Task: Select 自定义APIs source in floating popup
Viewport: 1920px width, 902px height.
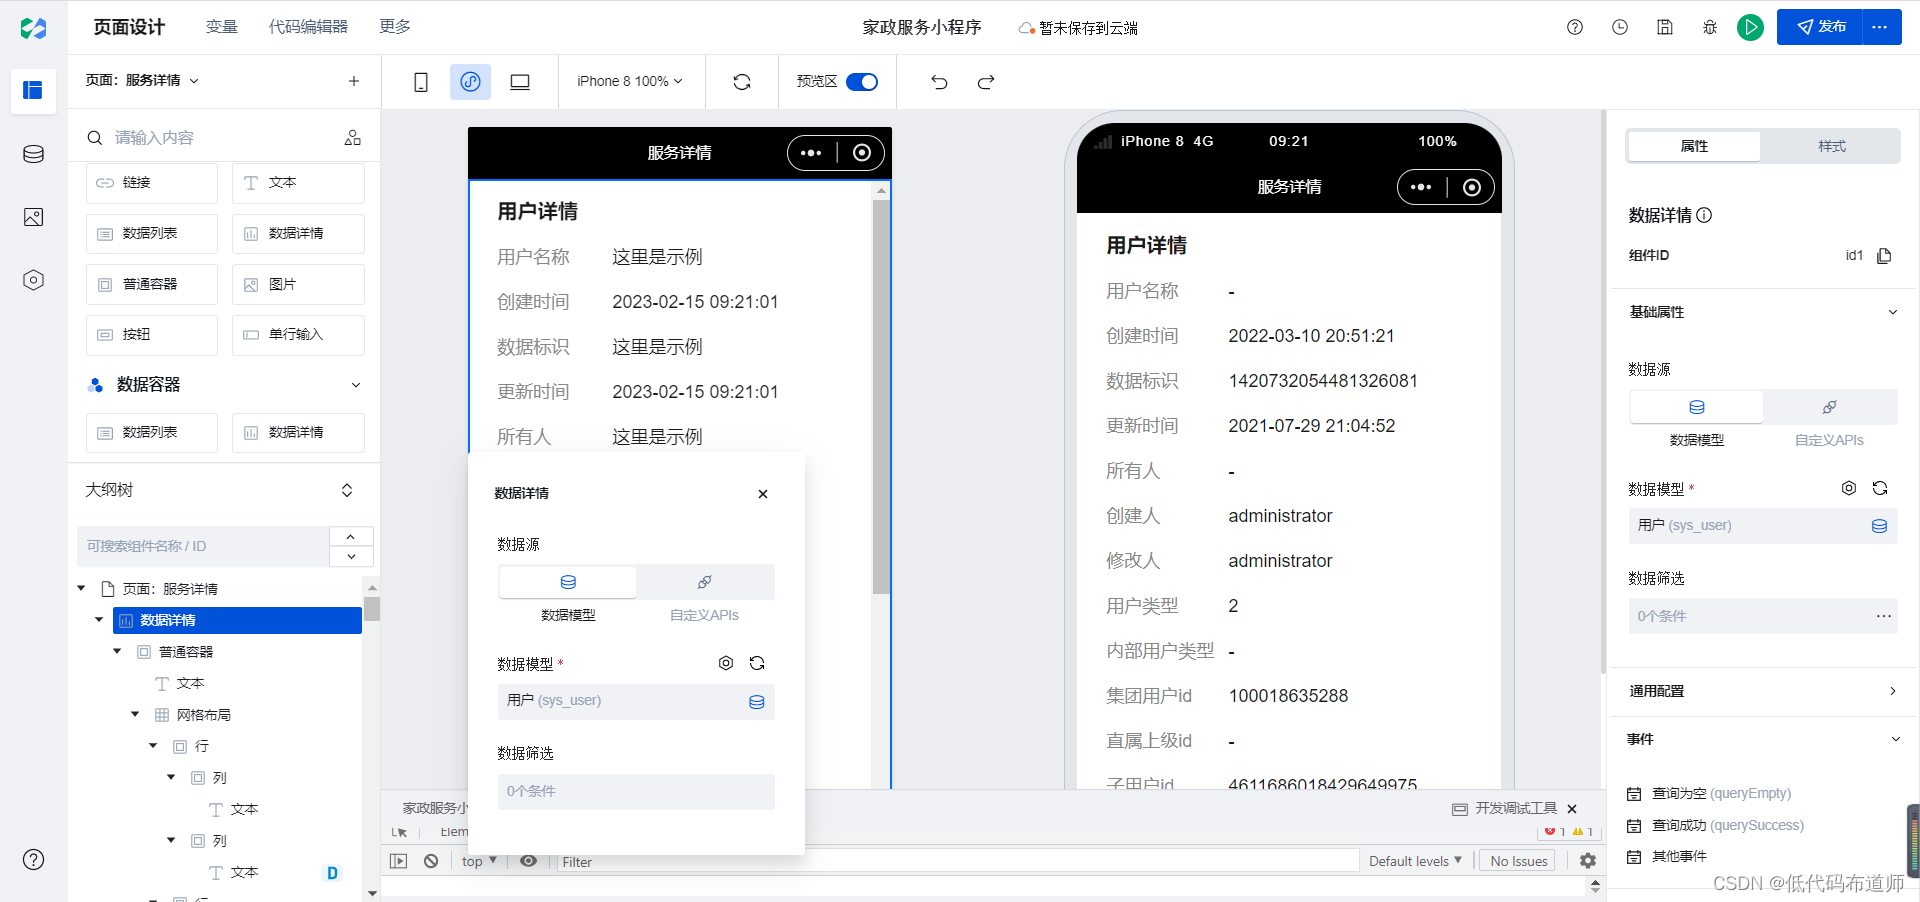Action: coord(705,582)
